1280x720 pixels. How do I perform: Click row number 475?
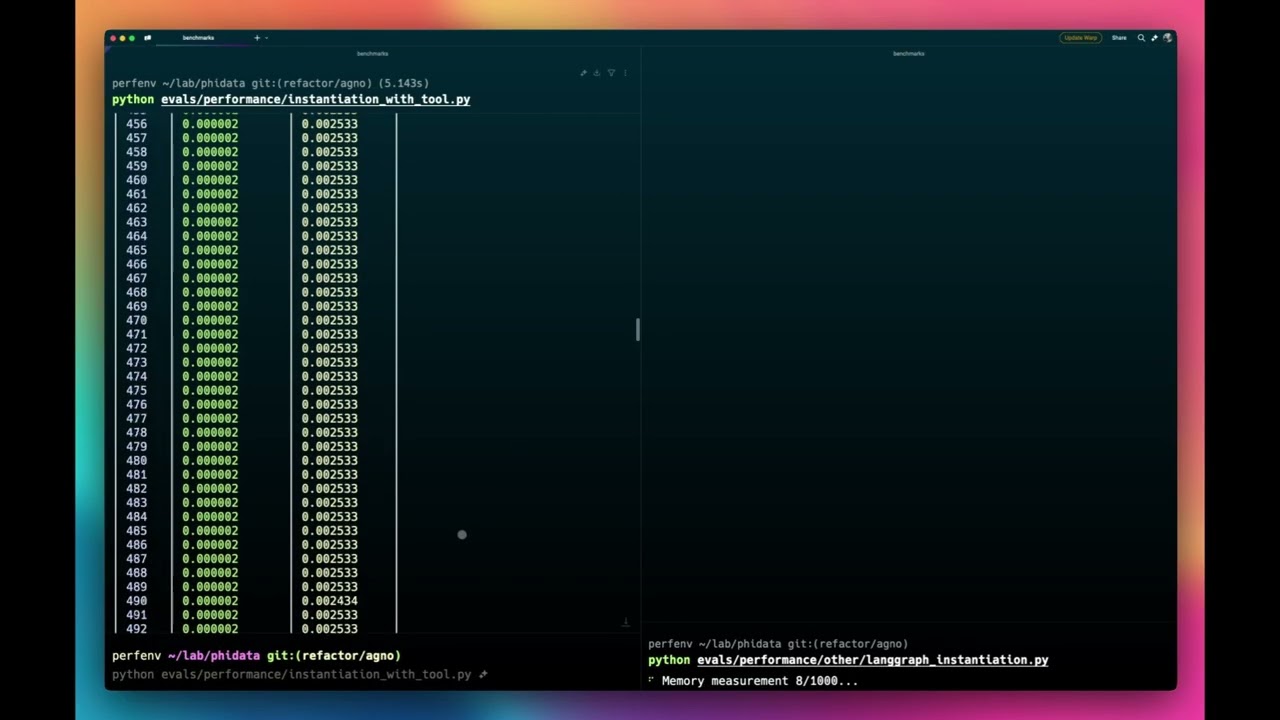pos(136,390)
